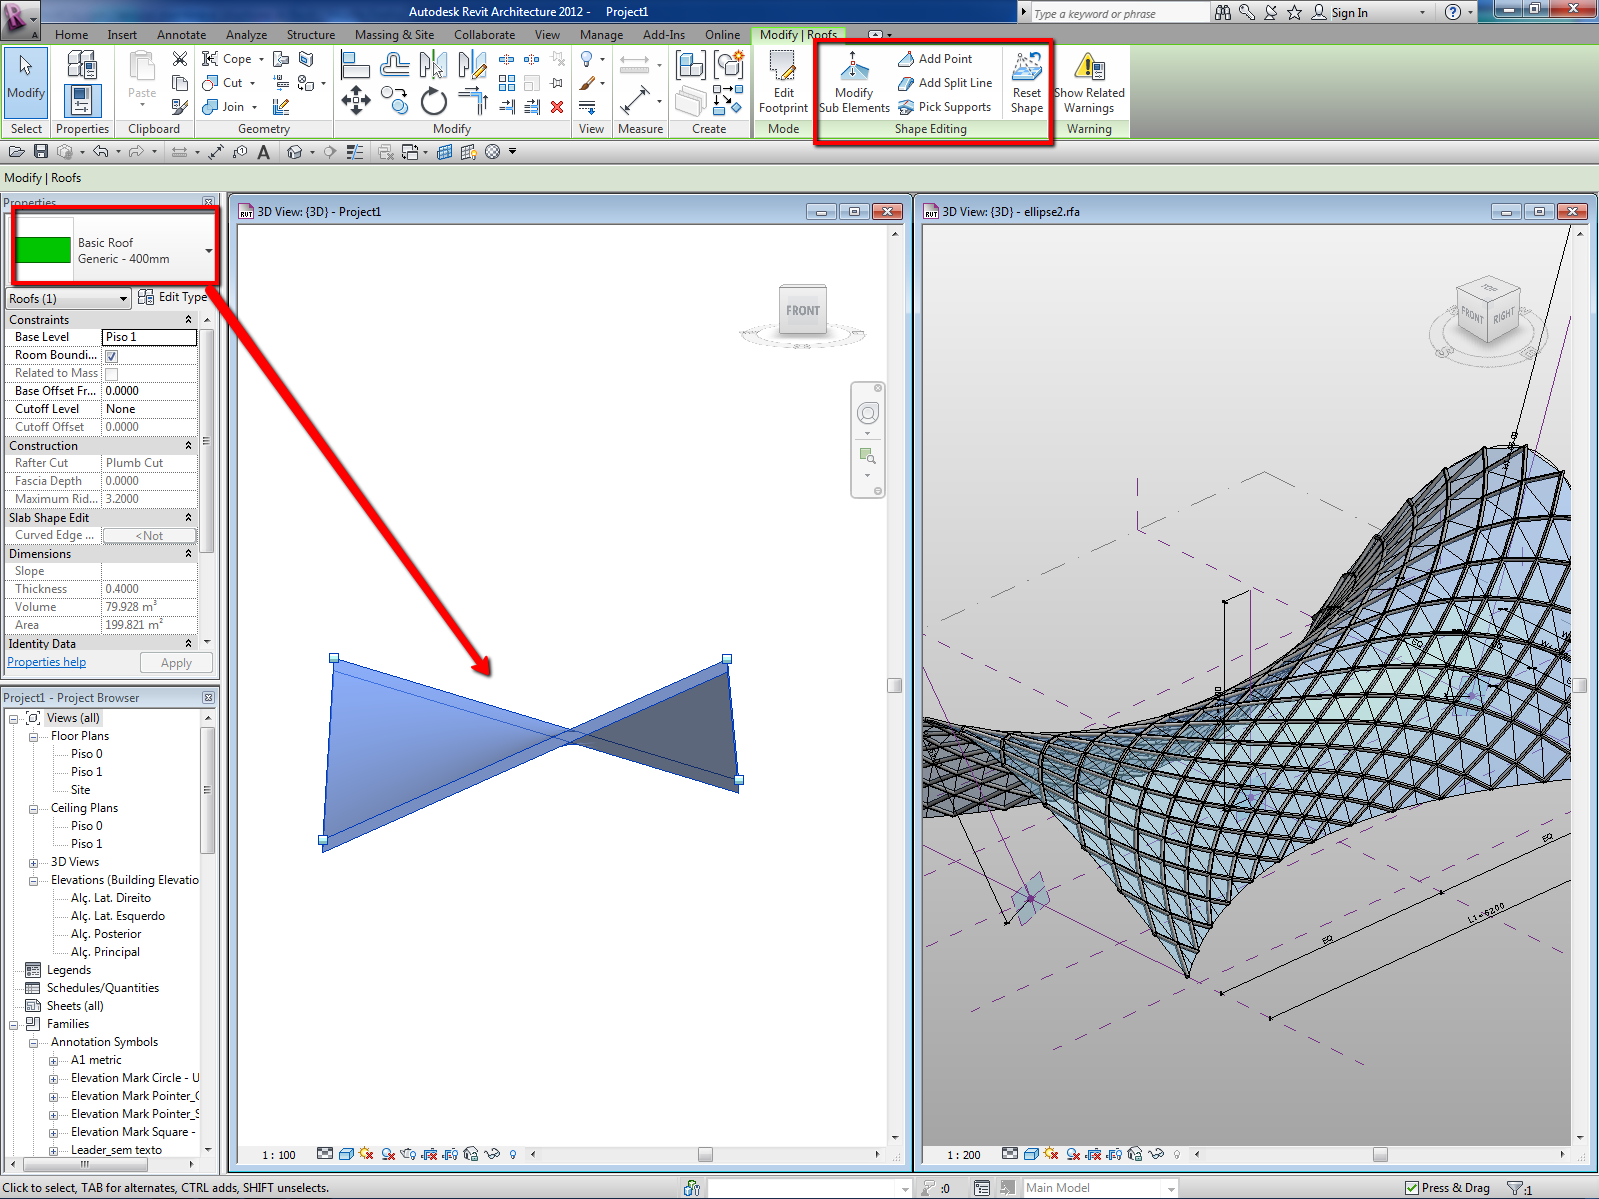Click the Base Level input field
Image resolution: width=1599 pixels, height=1199 pixels.
point(149,338)
